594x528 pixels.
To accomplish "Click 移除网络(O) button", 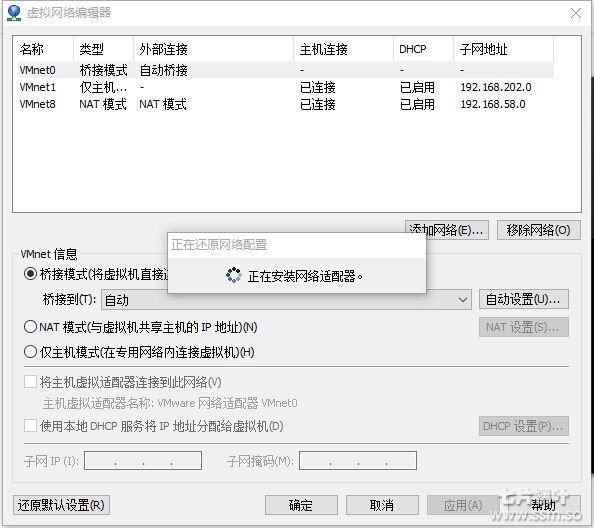I will (539, 230).
